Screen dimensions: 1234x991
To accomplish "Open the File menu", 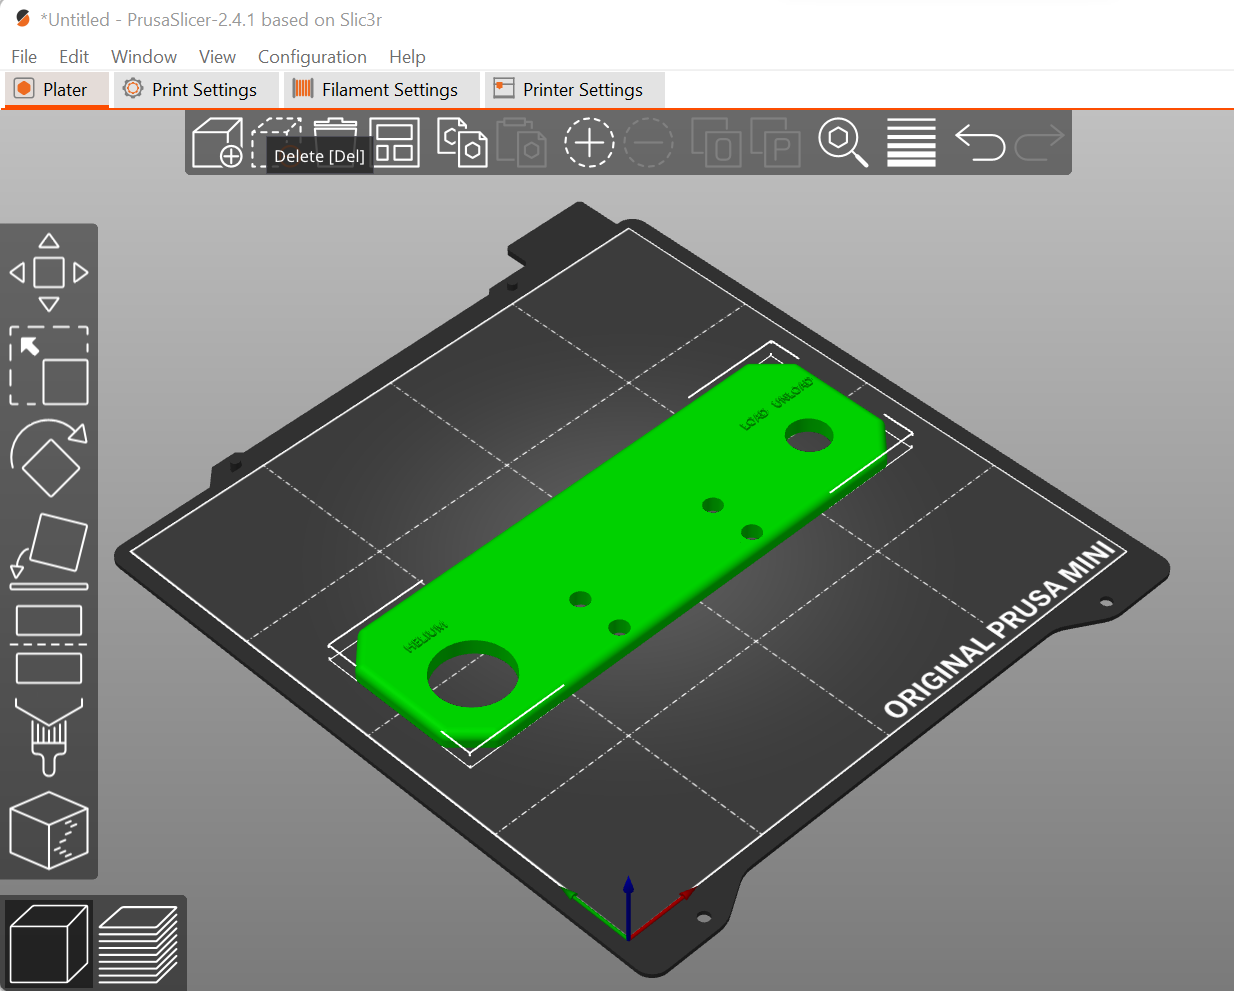I will pos(24,57).
